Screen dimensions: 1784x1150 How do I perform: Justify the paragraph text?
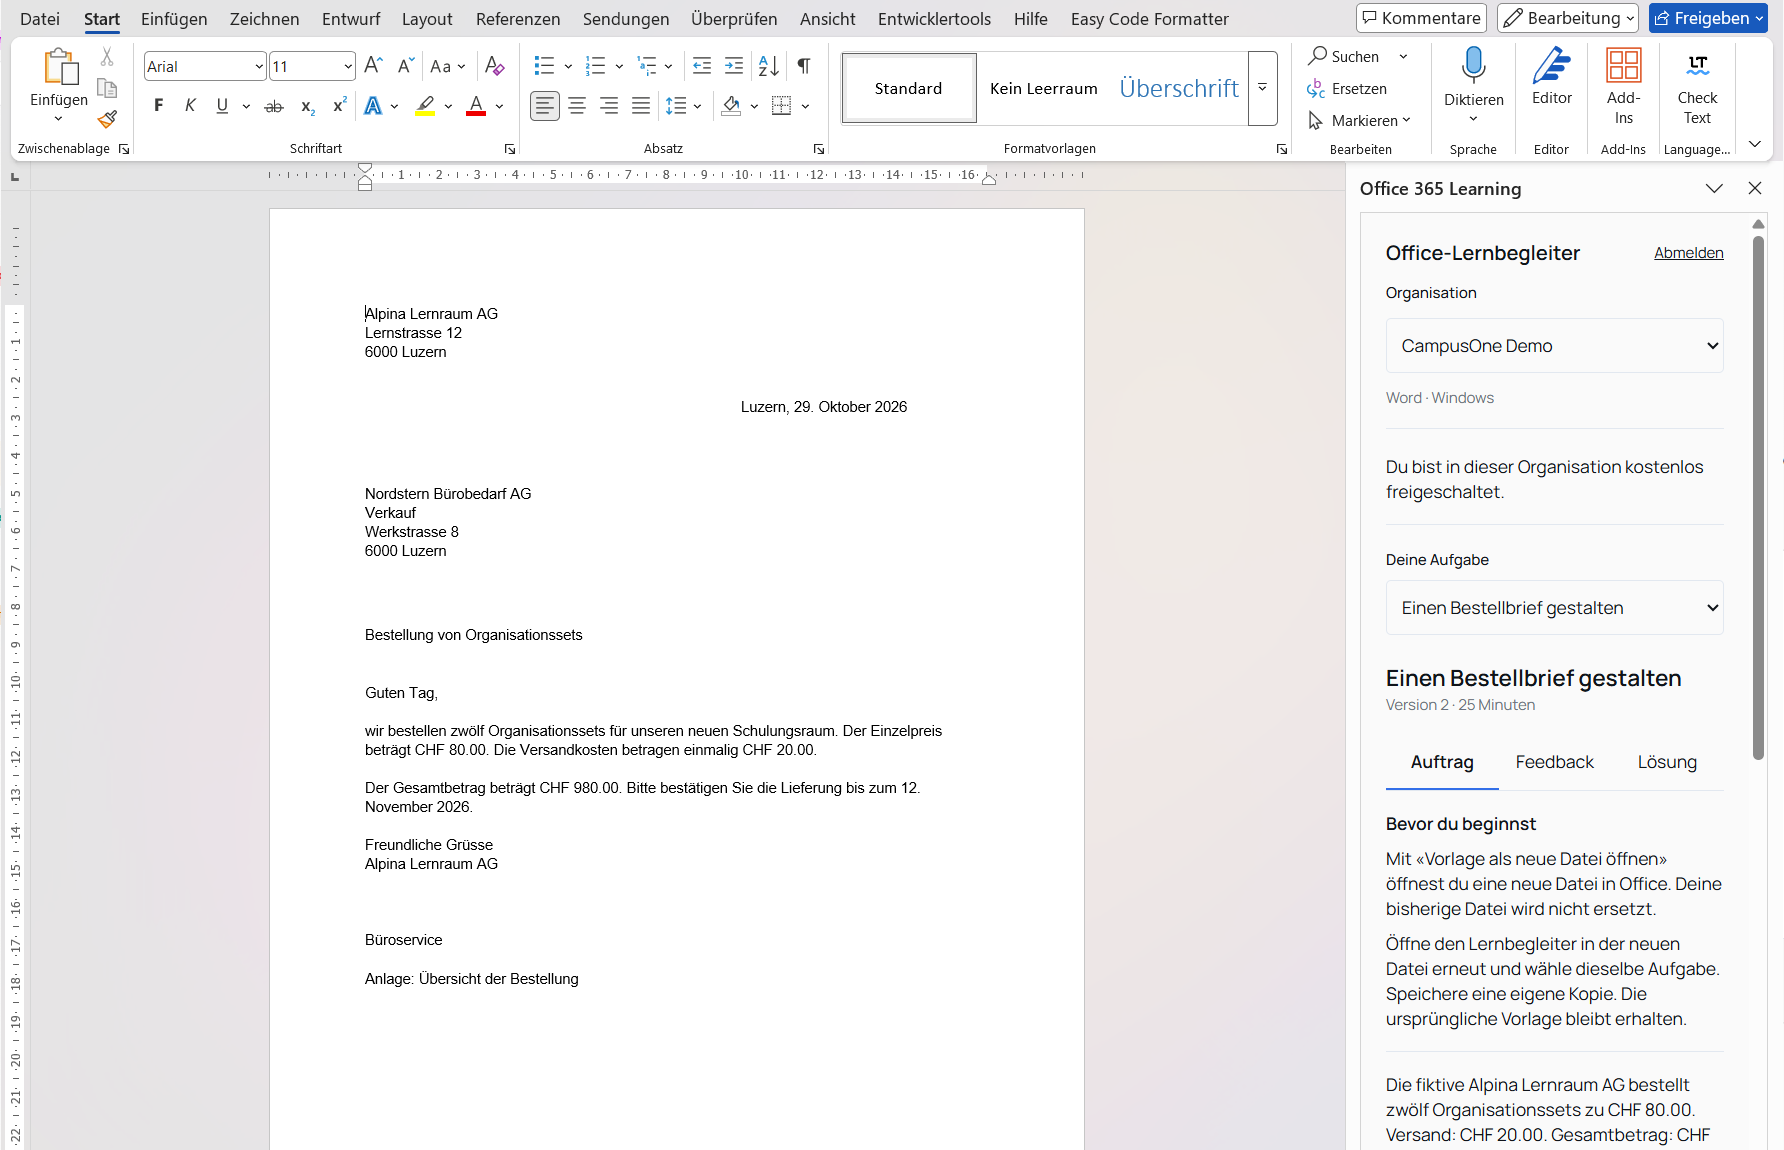tap(641, 106)
